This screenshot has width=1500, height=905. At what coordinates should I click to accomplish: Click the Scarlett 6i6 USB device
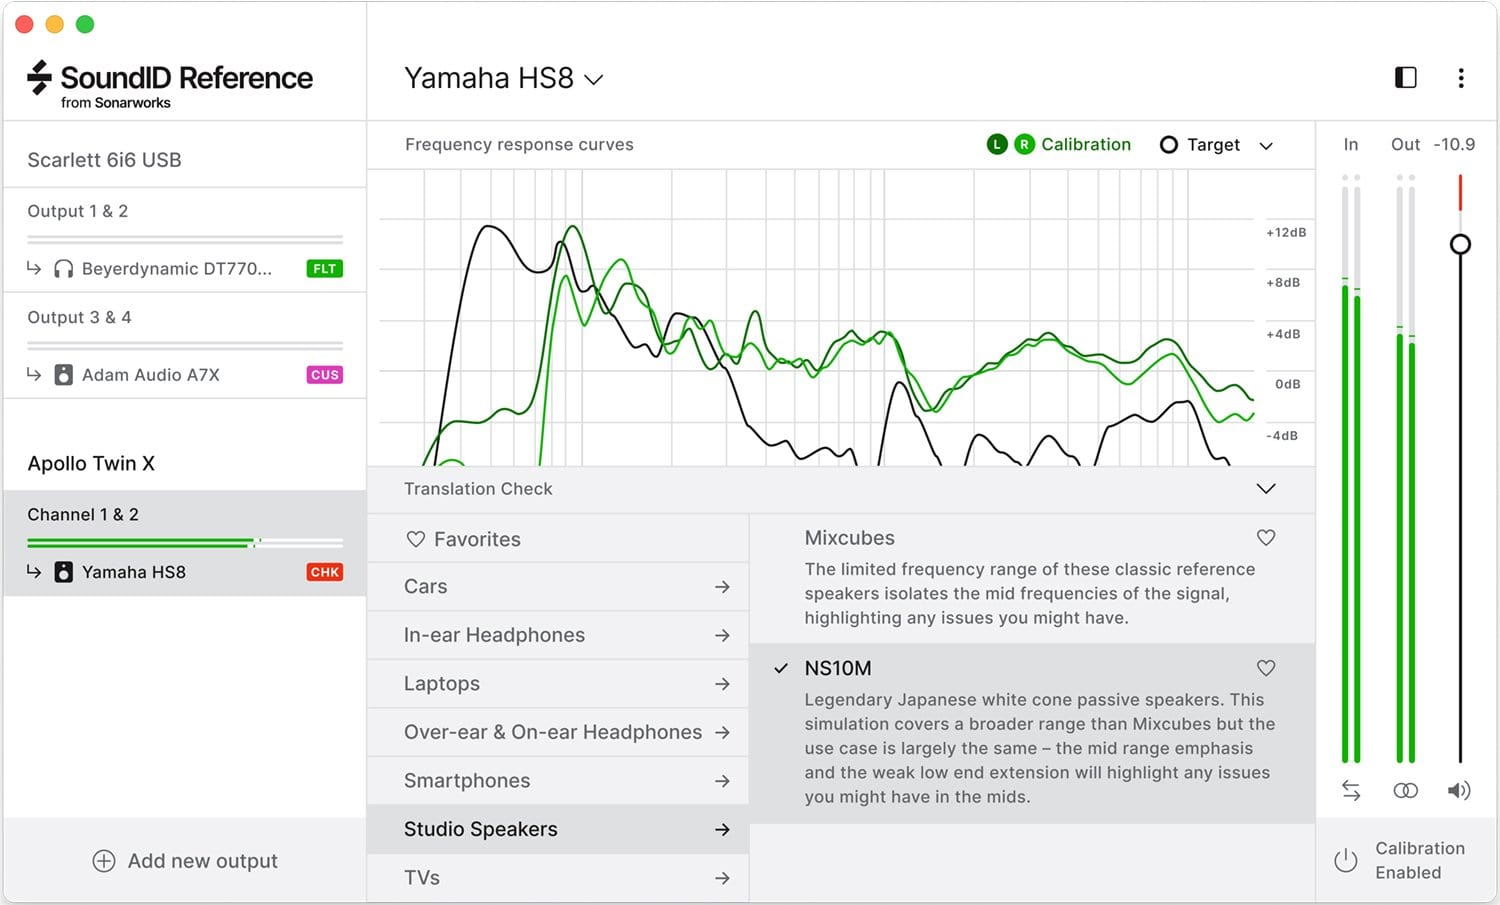(x=104, y=160)
